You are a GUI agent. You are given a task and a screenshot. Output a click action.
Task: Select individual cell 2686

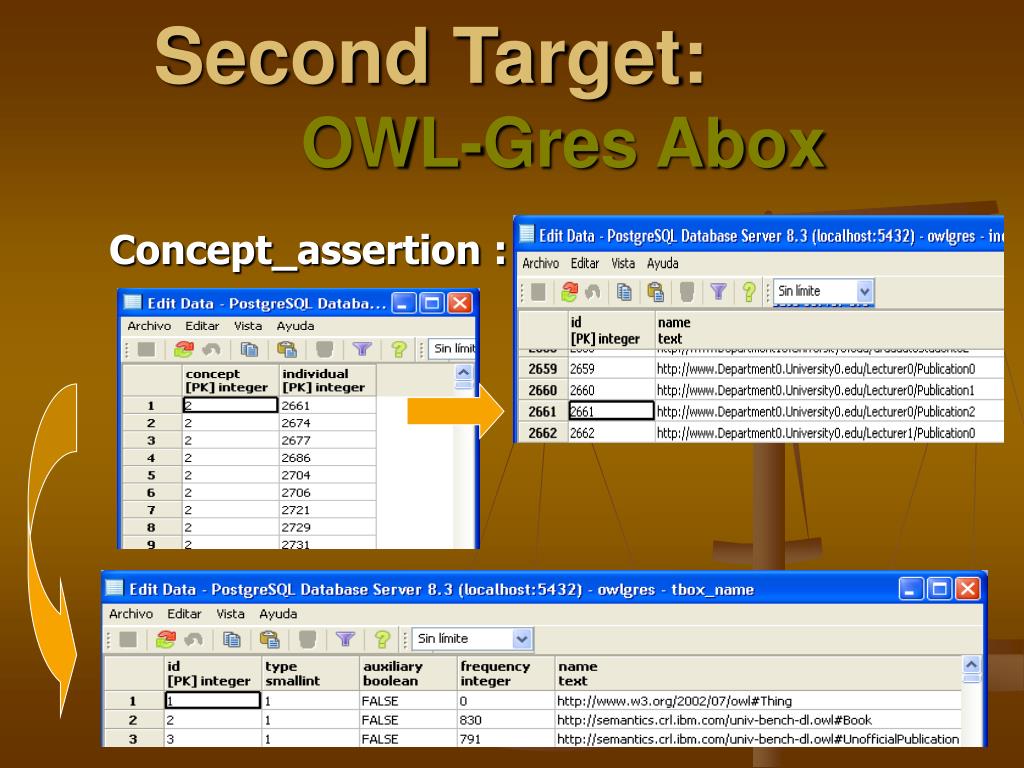pos(327,458)
